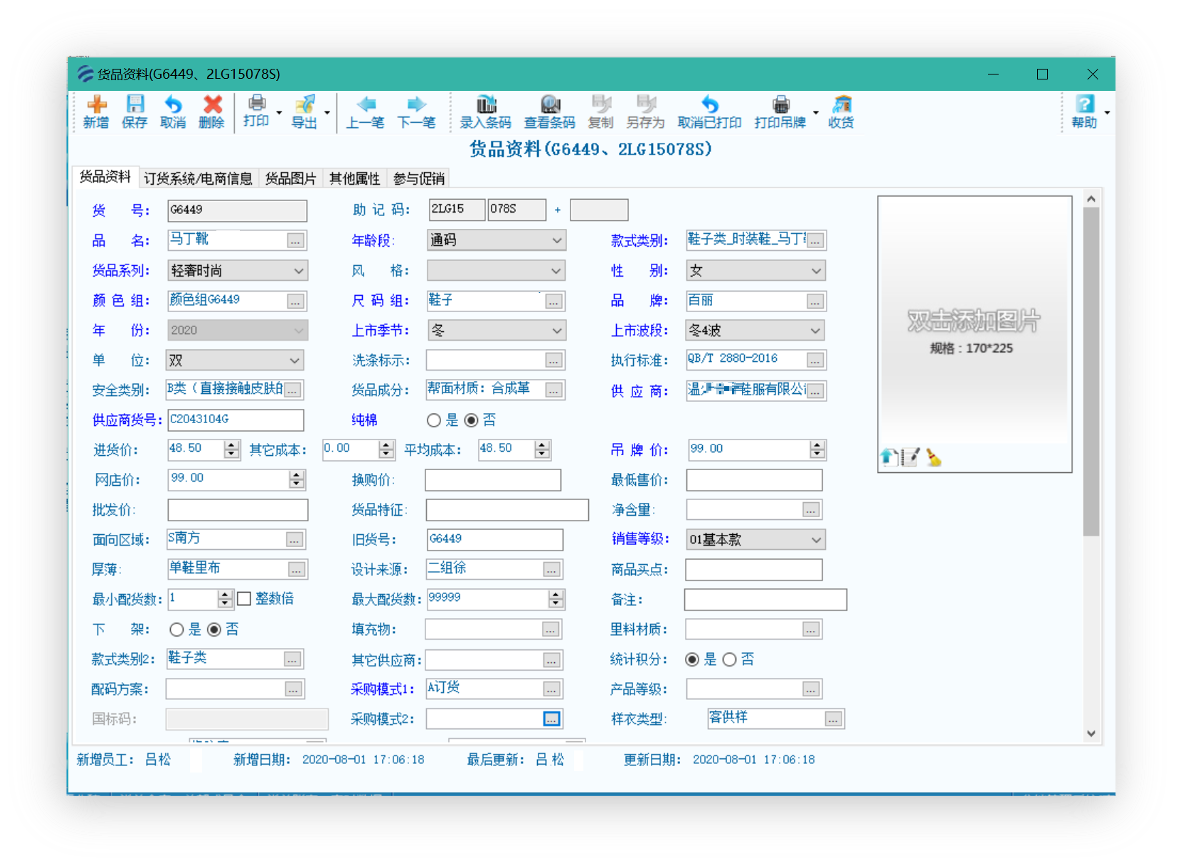Open the 订货系统/电商信息 tab
Image resolution: width=1177 pixels, height=868 pixels.
click(198, 179)
